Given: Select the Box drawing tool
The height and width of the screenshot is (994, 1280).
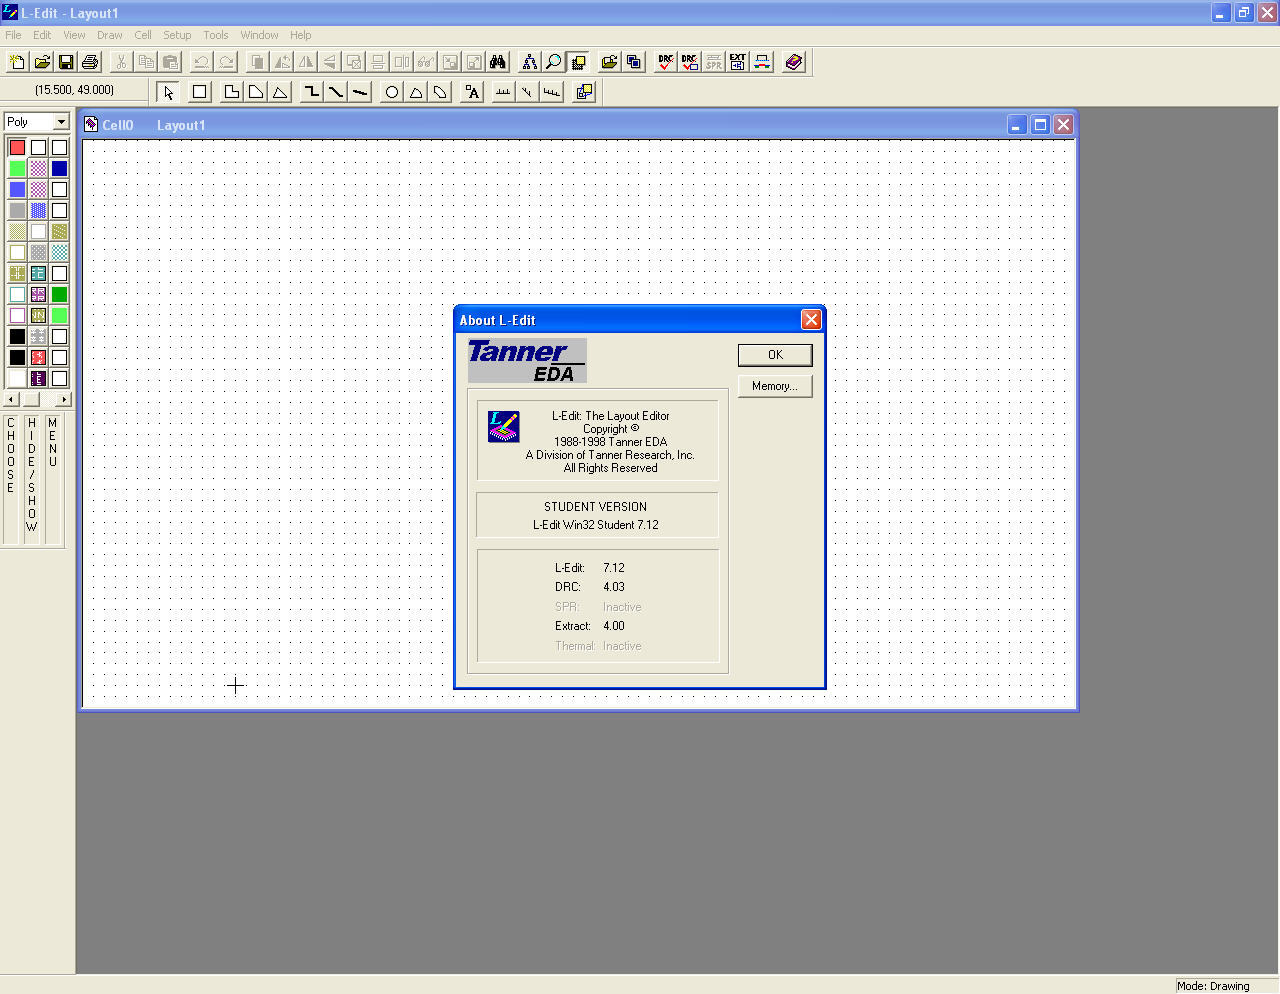Looking at the screenshot, I should coord(199,92).
